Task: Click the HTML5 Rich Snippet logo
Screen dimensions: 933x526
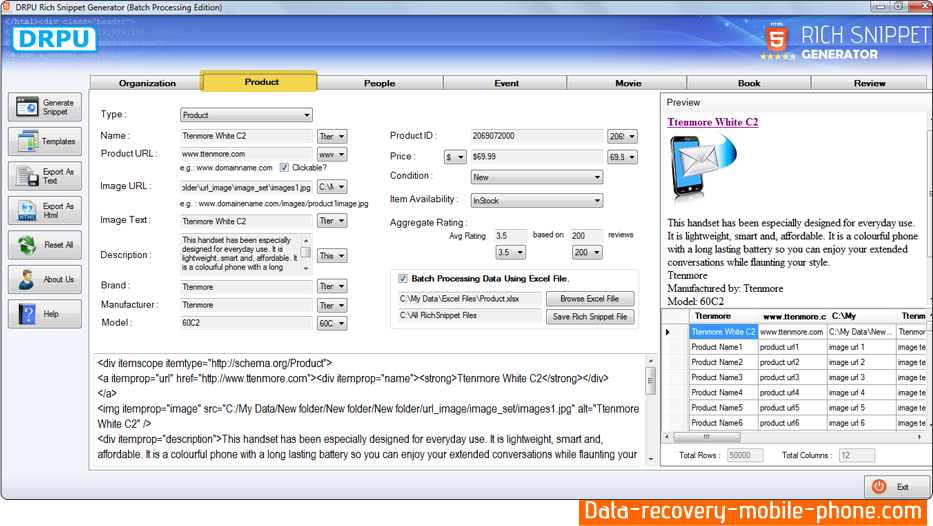Action: click(x=776, y=39)
